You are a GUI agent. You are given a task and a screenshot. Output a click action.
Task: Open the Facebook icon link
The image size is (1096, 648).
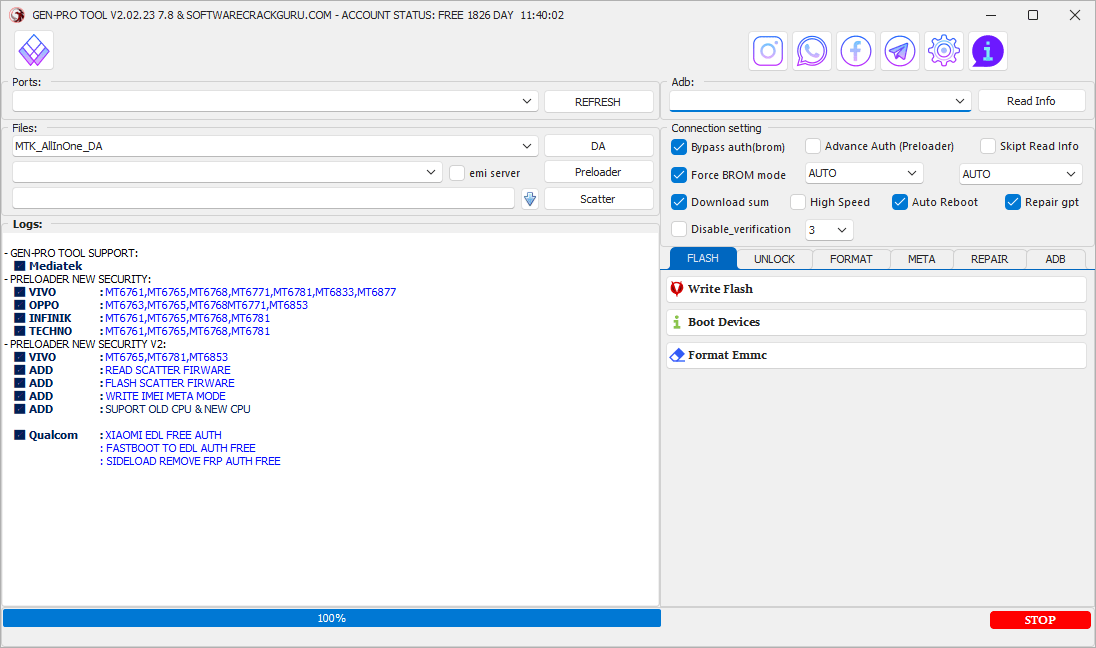click(856, 50)
